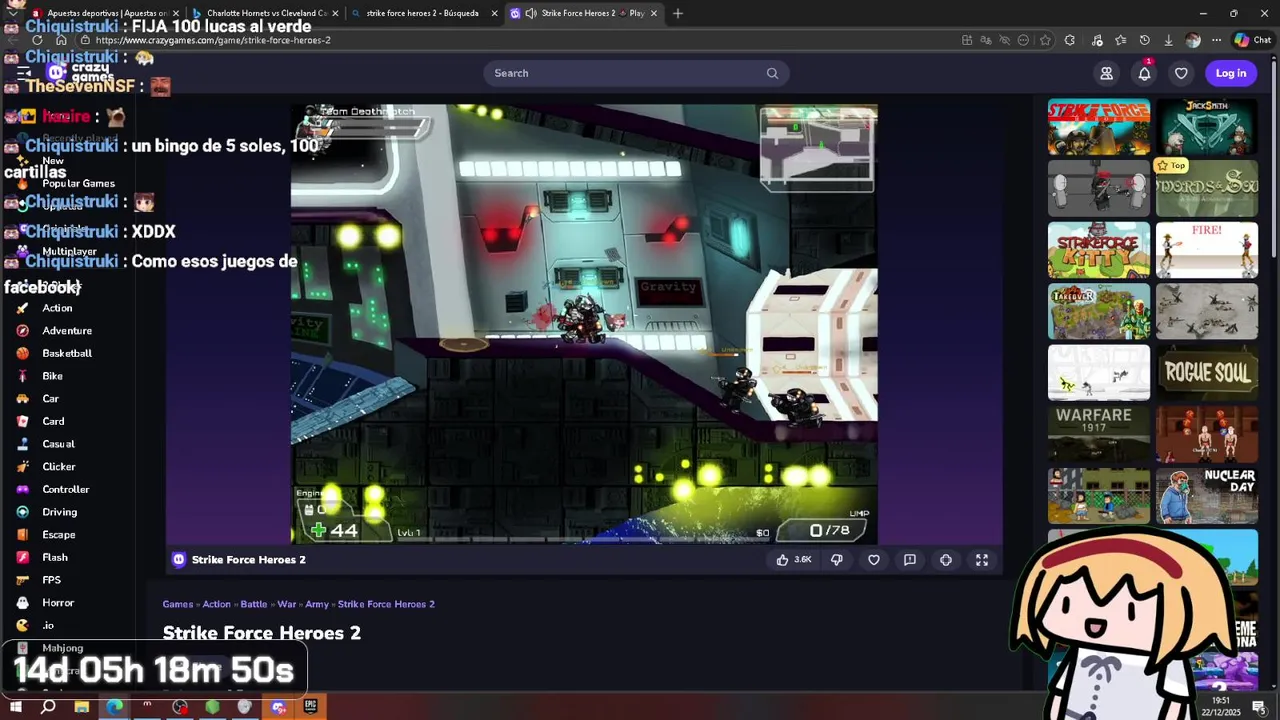Focus the CrazyGames search field
This screenshot has width=1280, height=720.
click(x=636, y=73)
